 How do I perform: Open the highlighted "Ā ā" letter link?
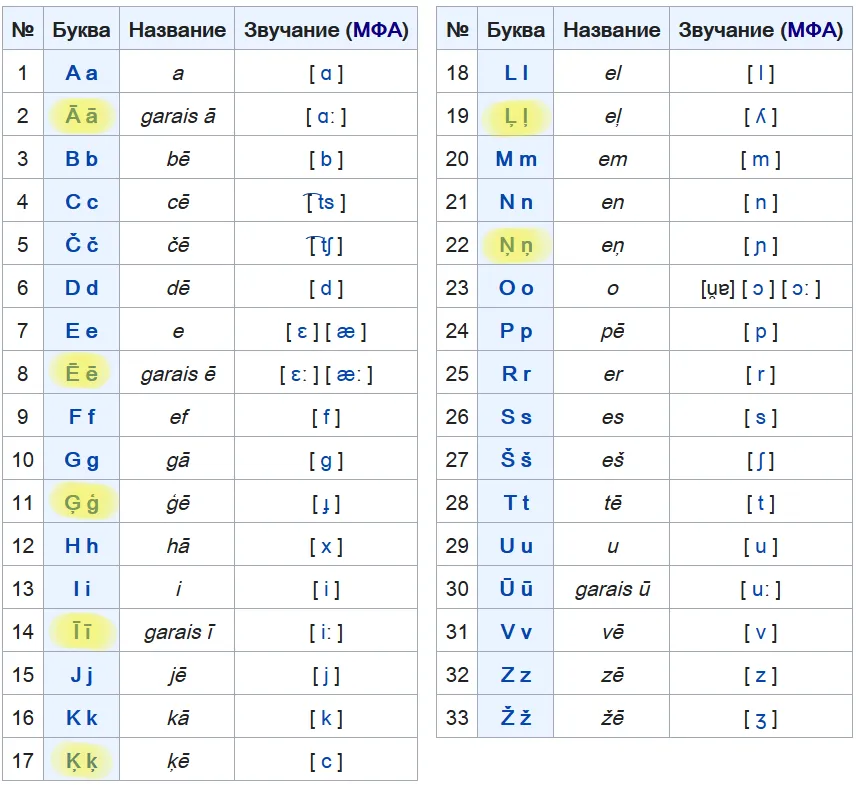coord(81,116)
